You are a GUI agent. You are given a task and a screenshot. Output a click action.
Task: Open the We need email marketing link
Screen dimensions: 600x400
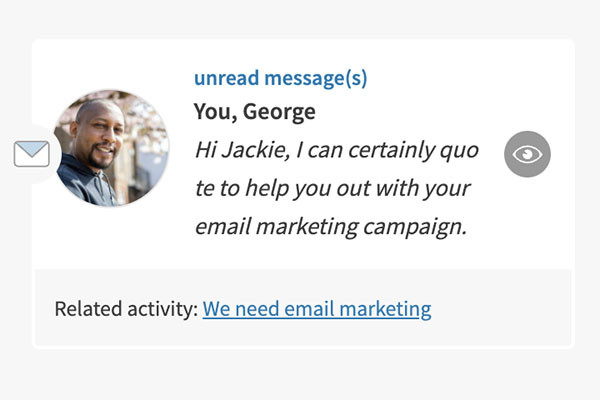pyautogui.click(x=317, y=309)
